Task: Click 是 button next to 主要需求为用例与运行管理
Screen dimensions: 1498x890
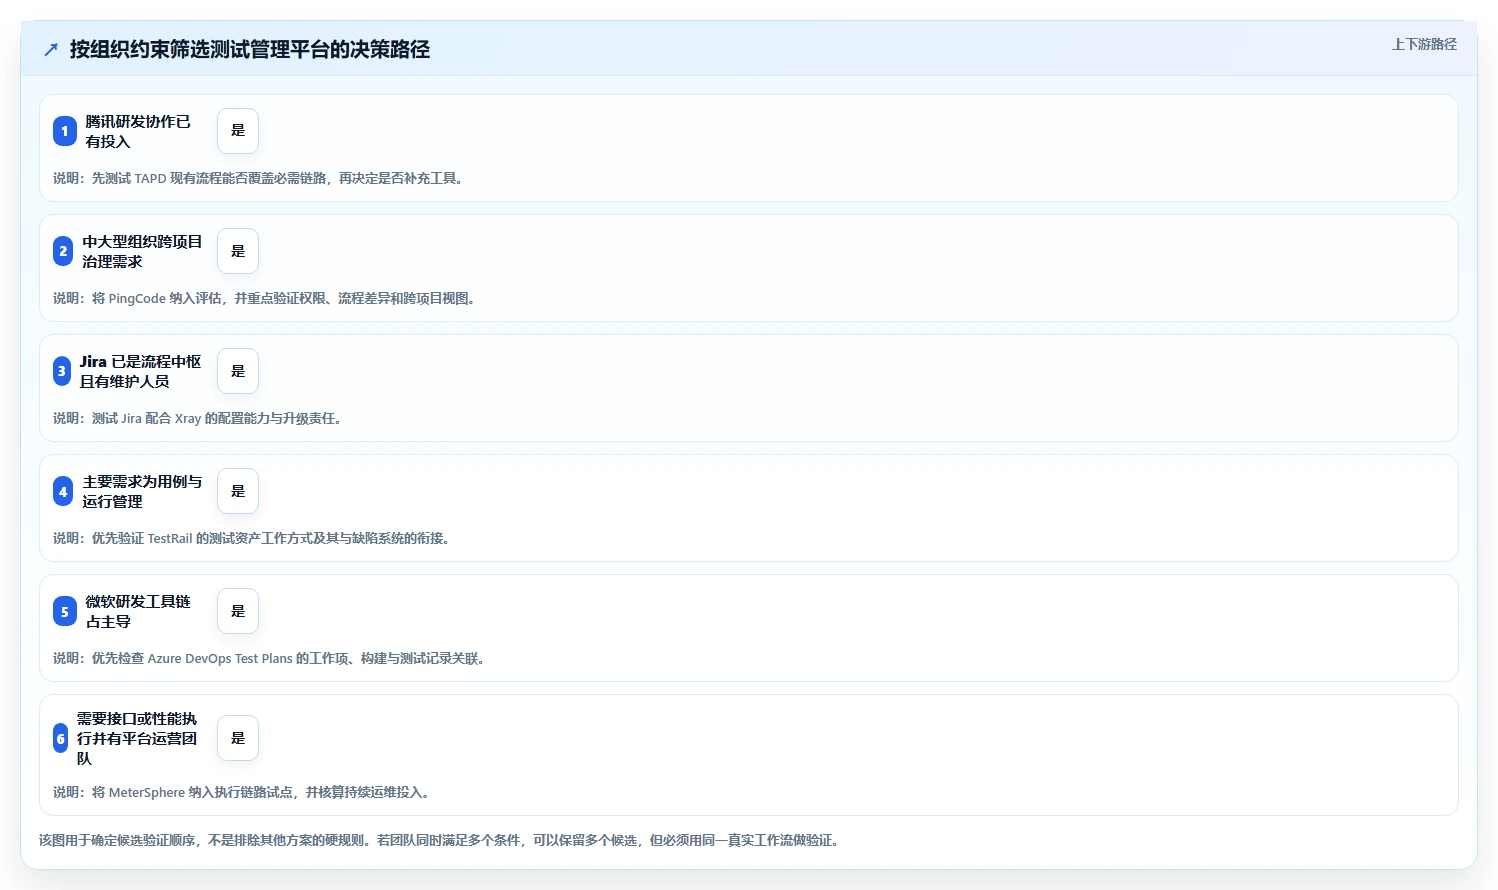Action: coord(238,491)
